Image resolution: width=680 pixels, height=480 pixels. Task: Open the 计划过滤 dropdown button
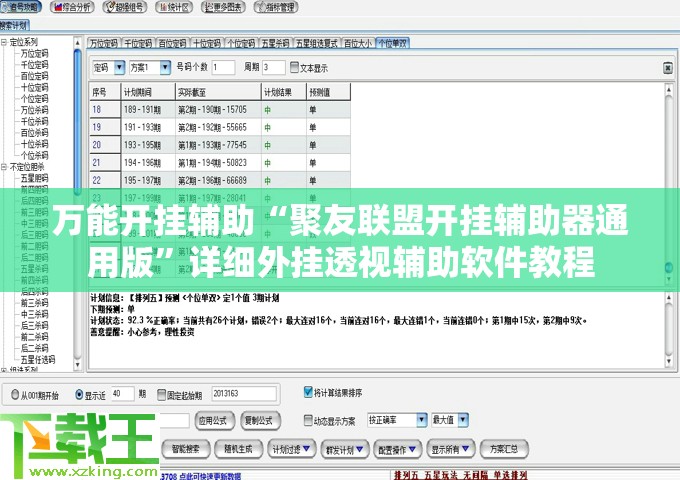click(291, 449)
